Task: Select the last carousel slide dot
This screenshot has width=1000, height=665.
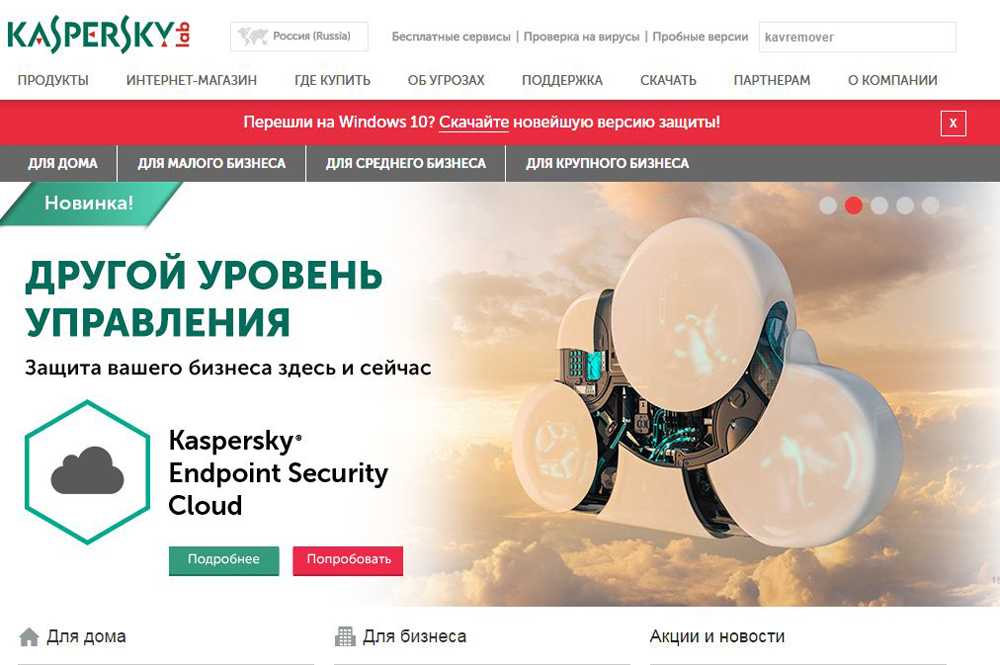Action: pos(930,205)
